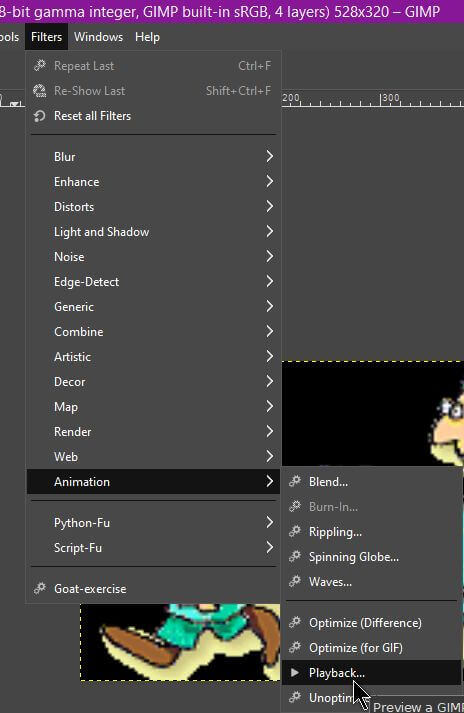The width and height of the screenshot is (464, 713).
Task: Click the gear icon beside Waves...
Action: pyautogui.click(x=295, y=581)
